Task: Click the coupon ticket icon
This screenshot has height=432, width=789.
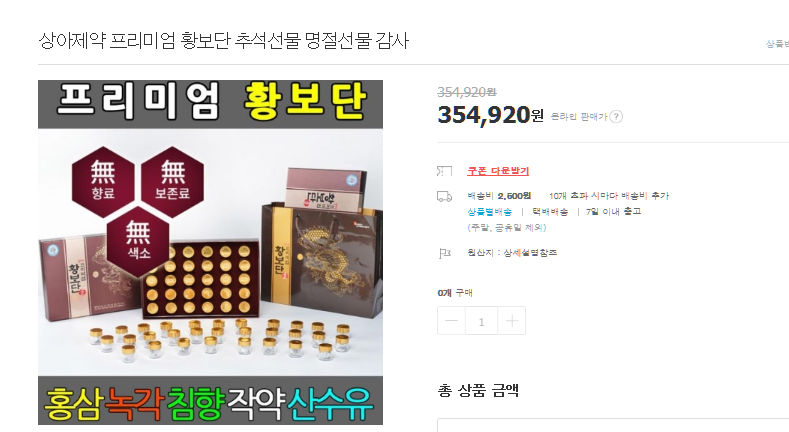Action: click(444, 171)
